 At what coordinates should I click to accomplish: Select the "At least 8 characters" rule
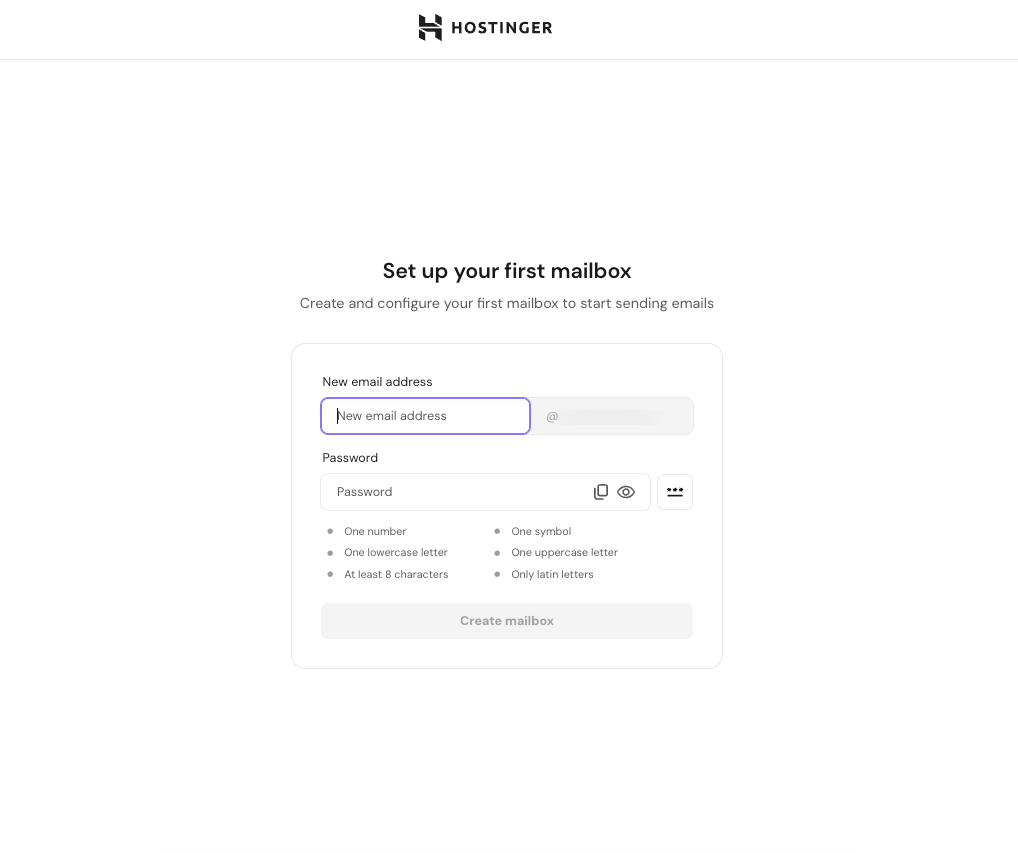pyautogui.click(x=396, y=575)
